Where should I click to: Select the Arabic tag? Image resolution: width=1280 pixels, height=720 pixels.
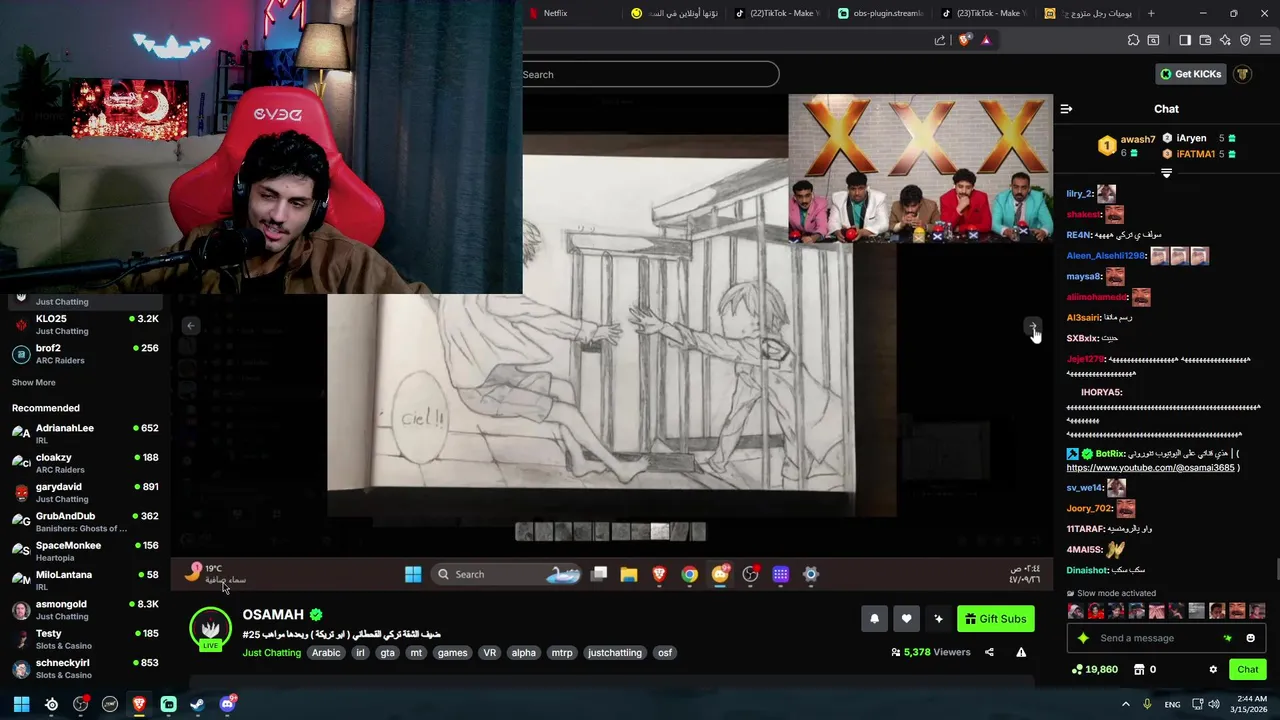click(x=326, y=653)
